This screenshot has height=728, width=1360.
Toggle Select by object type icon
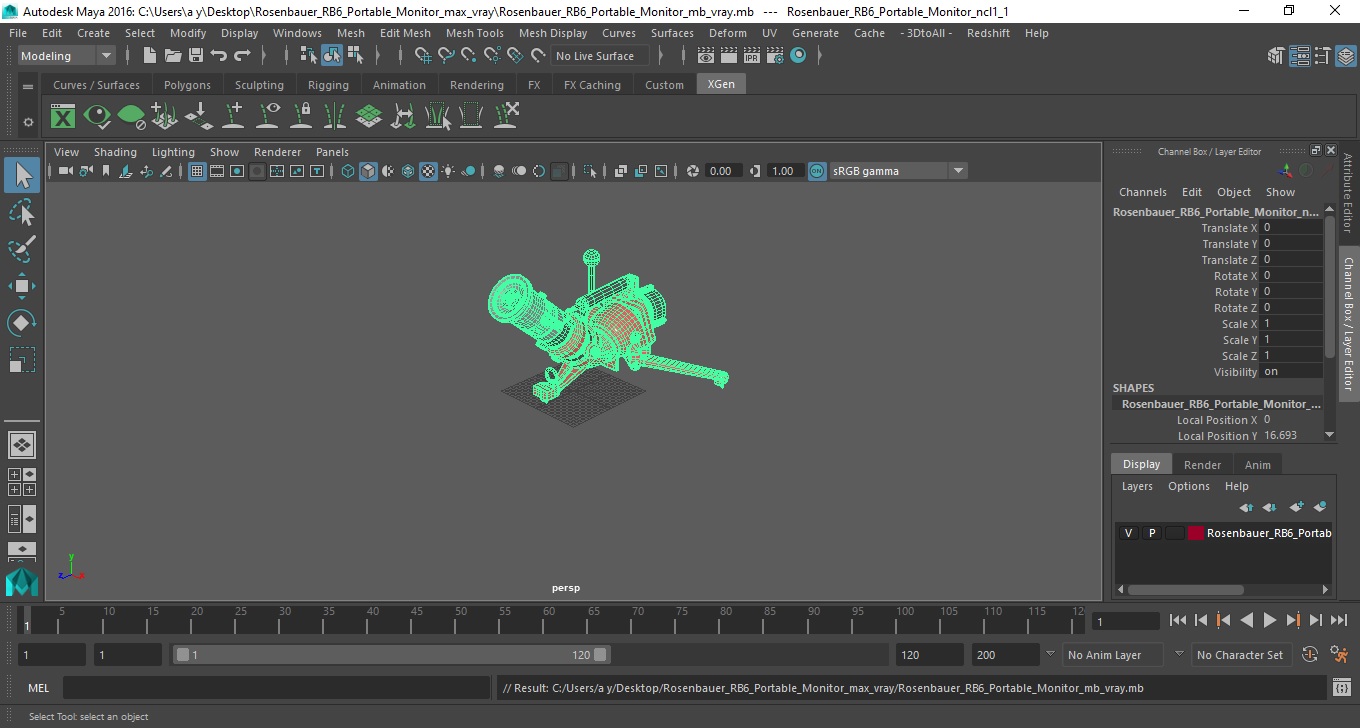[332, 56]
